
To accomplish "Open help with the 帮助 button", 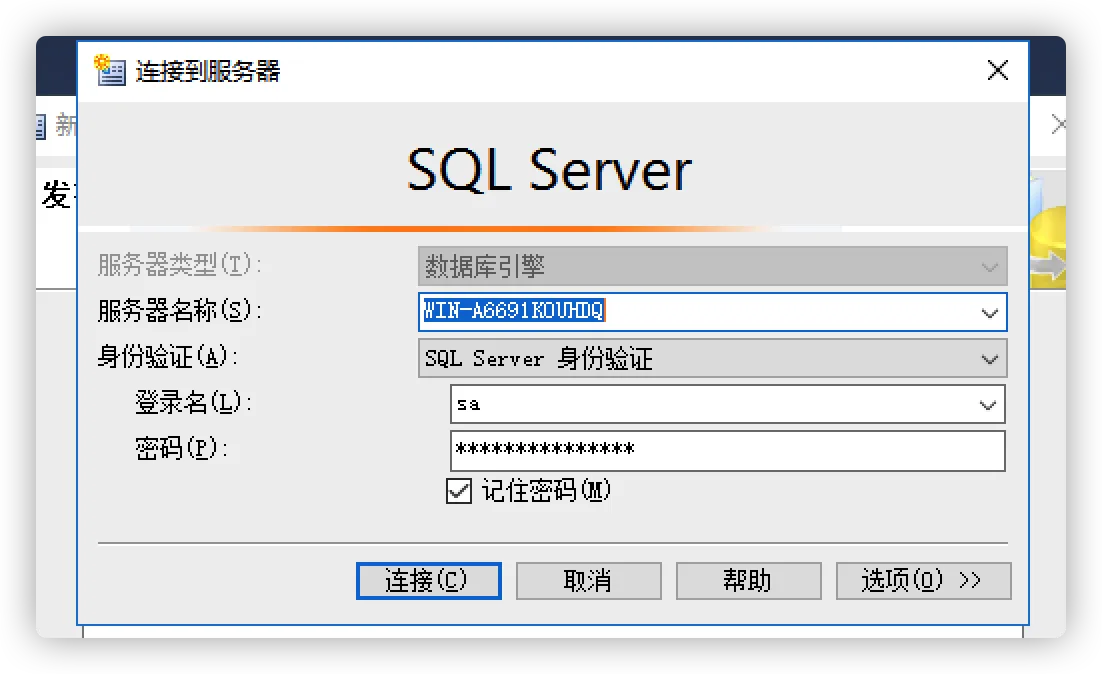I will coord(748,581).
